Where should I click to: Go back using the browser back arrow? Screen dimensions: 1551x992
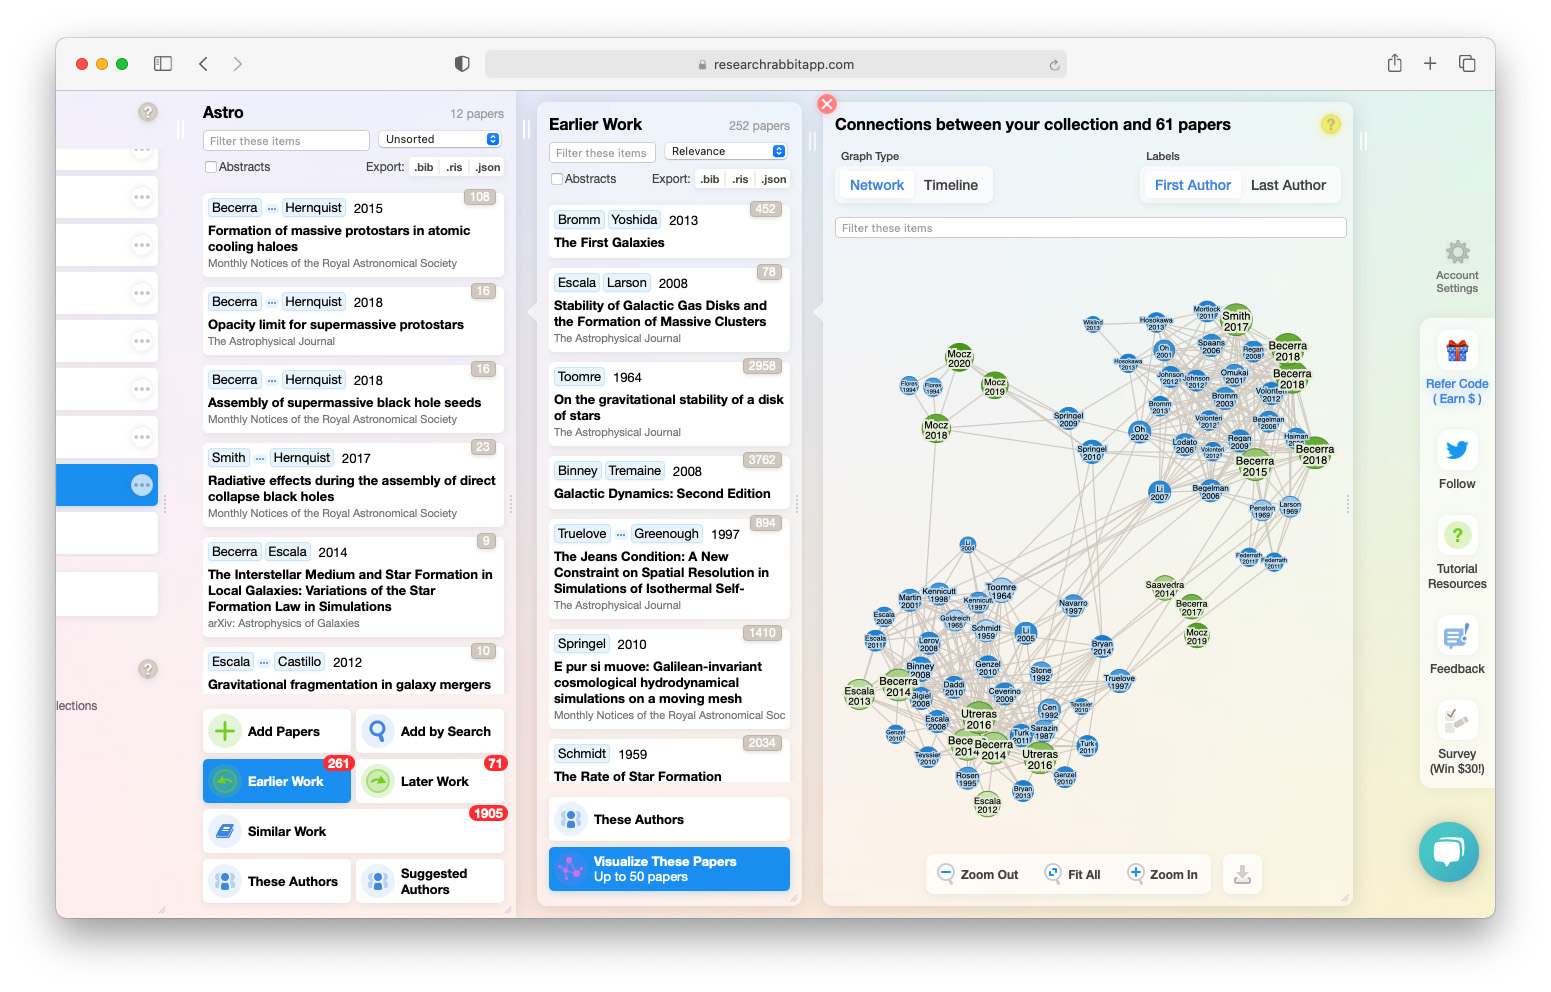pos(203,64)
